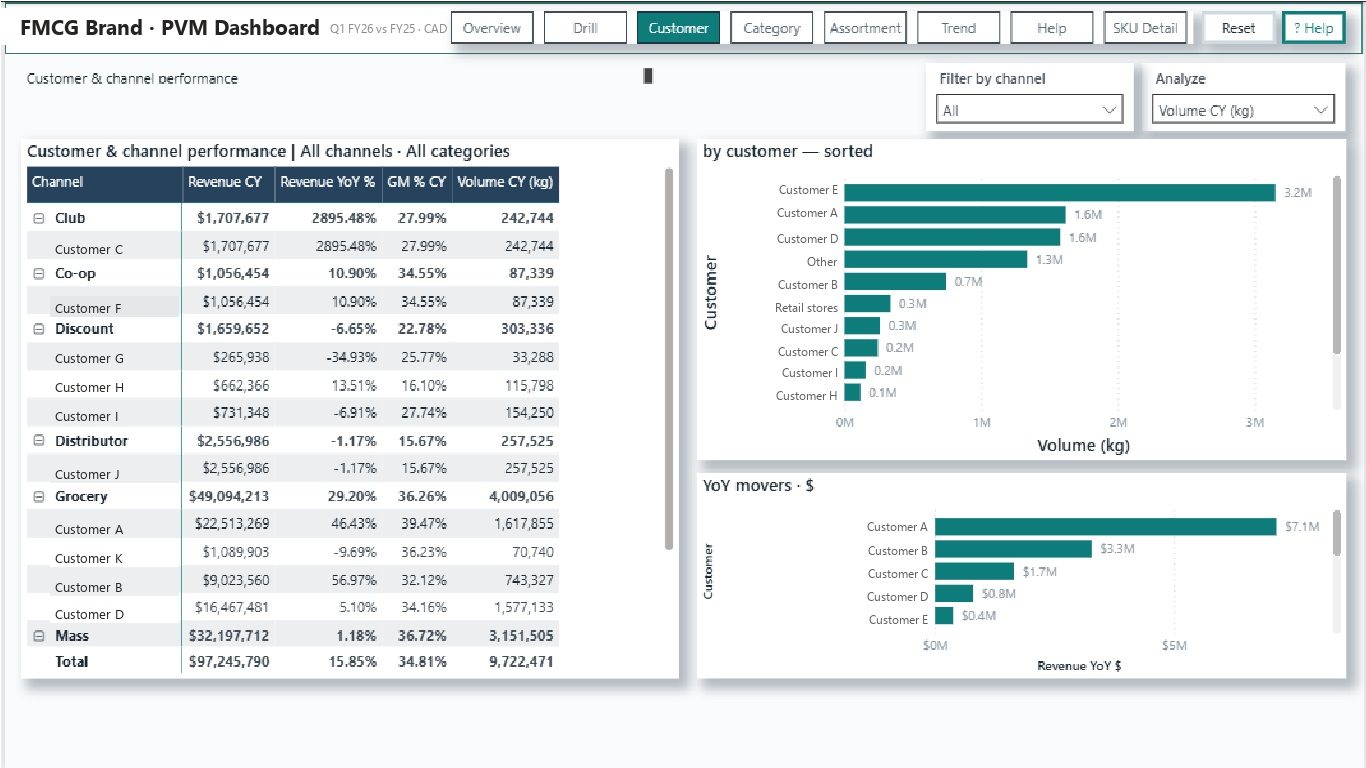Collapse the Mass channel group
The height and width of the screenshot is (768, 1366).
click(x=38, y=636)
